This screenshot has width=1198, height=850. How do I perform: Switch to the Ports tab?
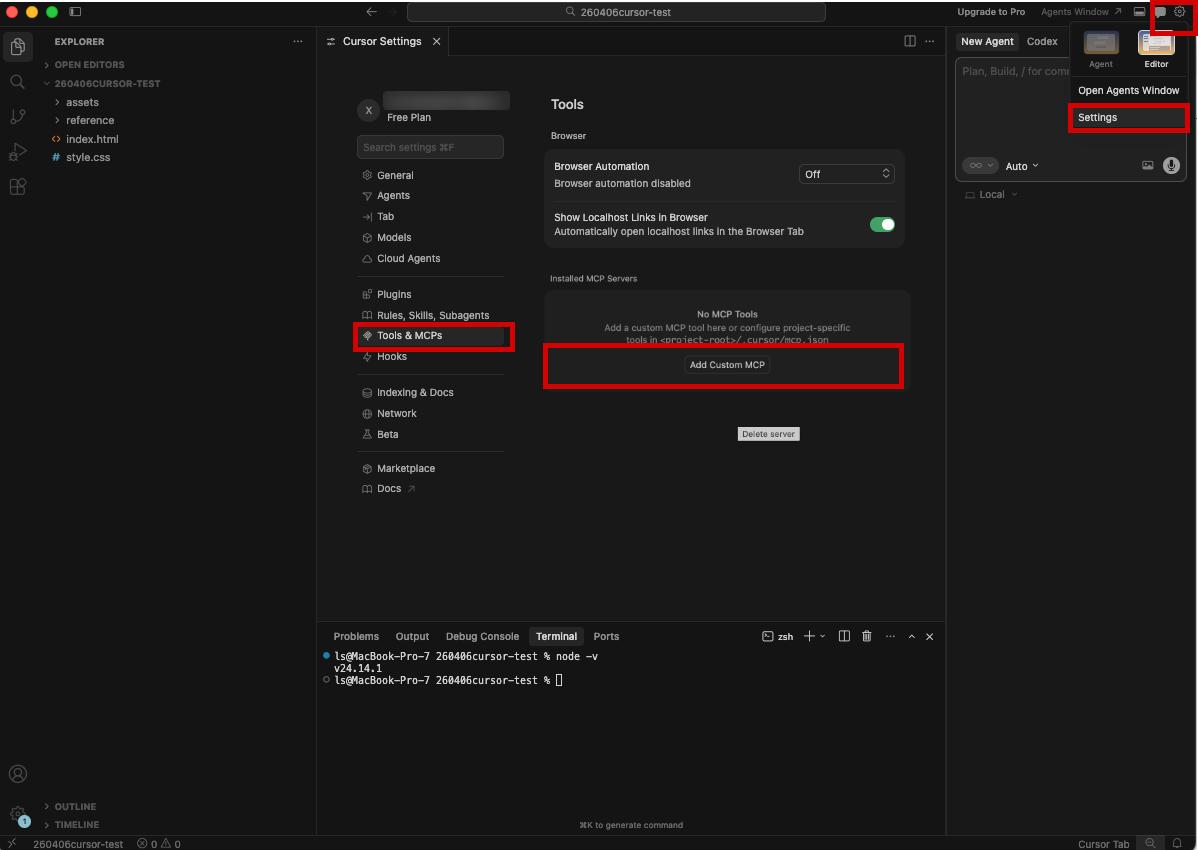pyautogui.click(x=606, y=636)
